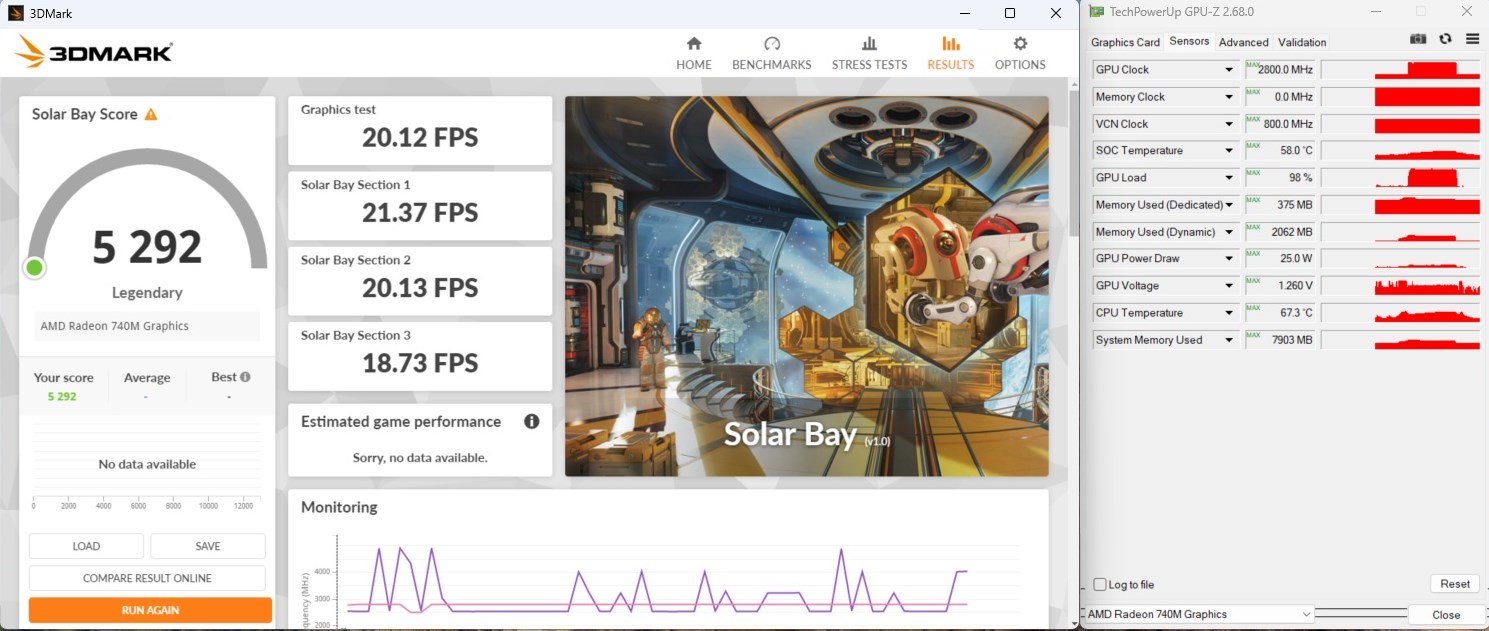Viewport: 1489px width, 631px height.
Task: Expand Memory Used (Dynamic) dropdown
Action: 1229,232
